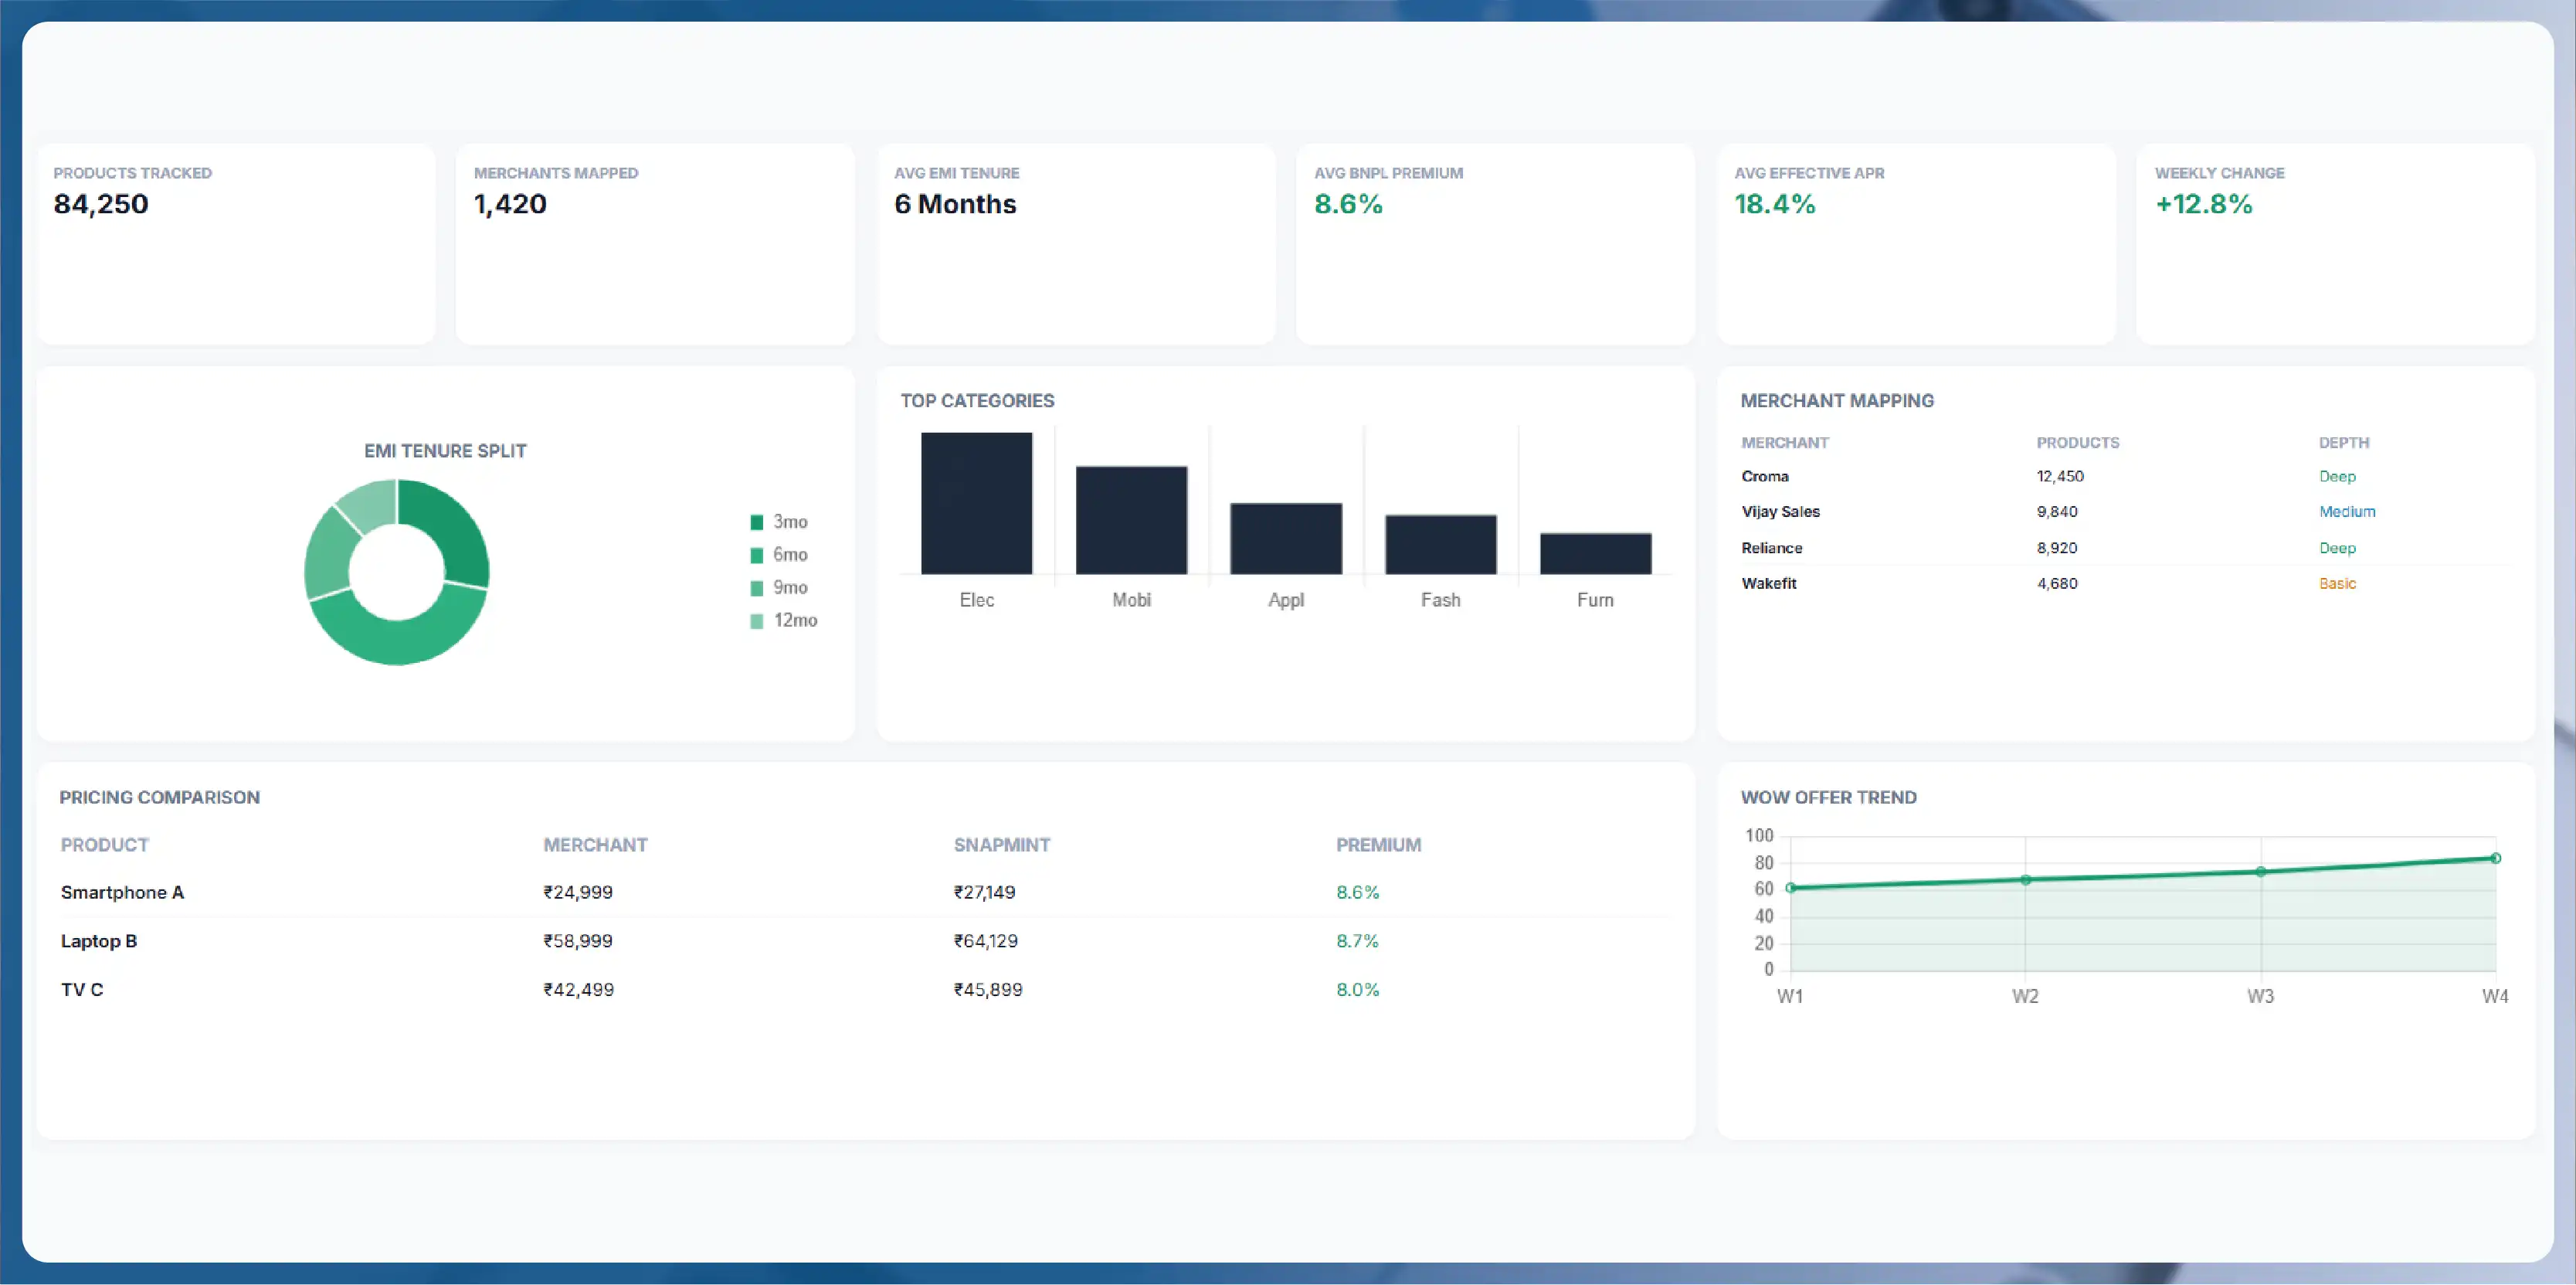2576x1285 pixels.
Task: Select the Products Tracked 84,250 value
Action: click(101, 204)
